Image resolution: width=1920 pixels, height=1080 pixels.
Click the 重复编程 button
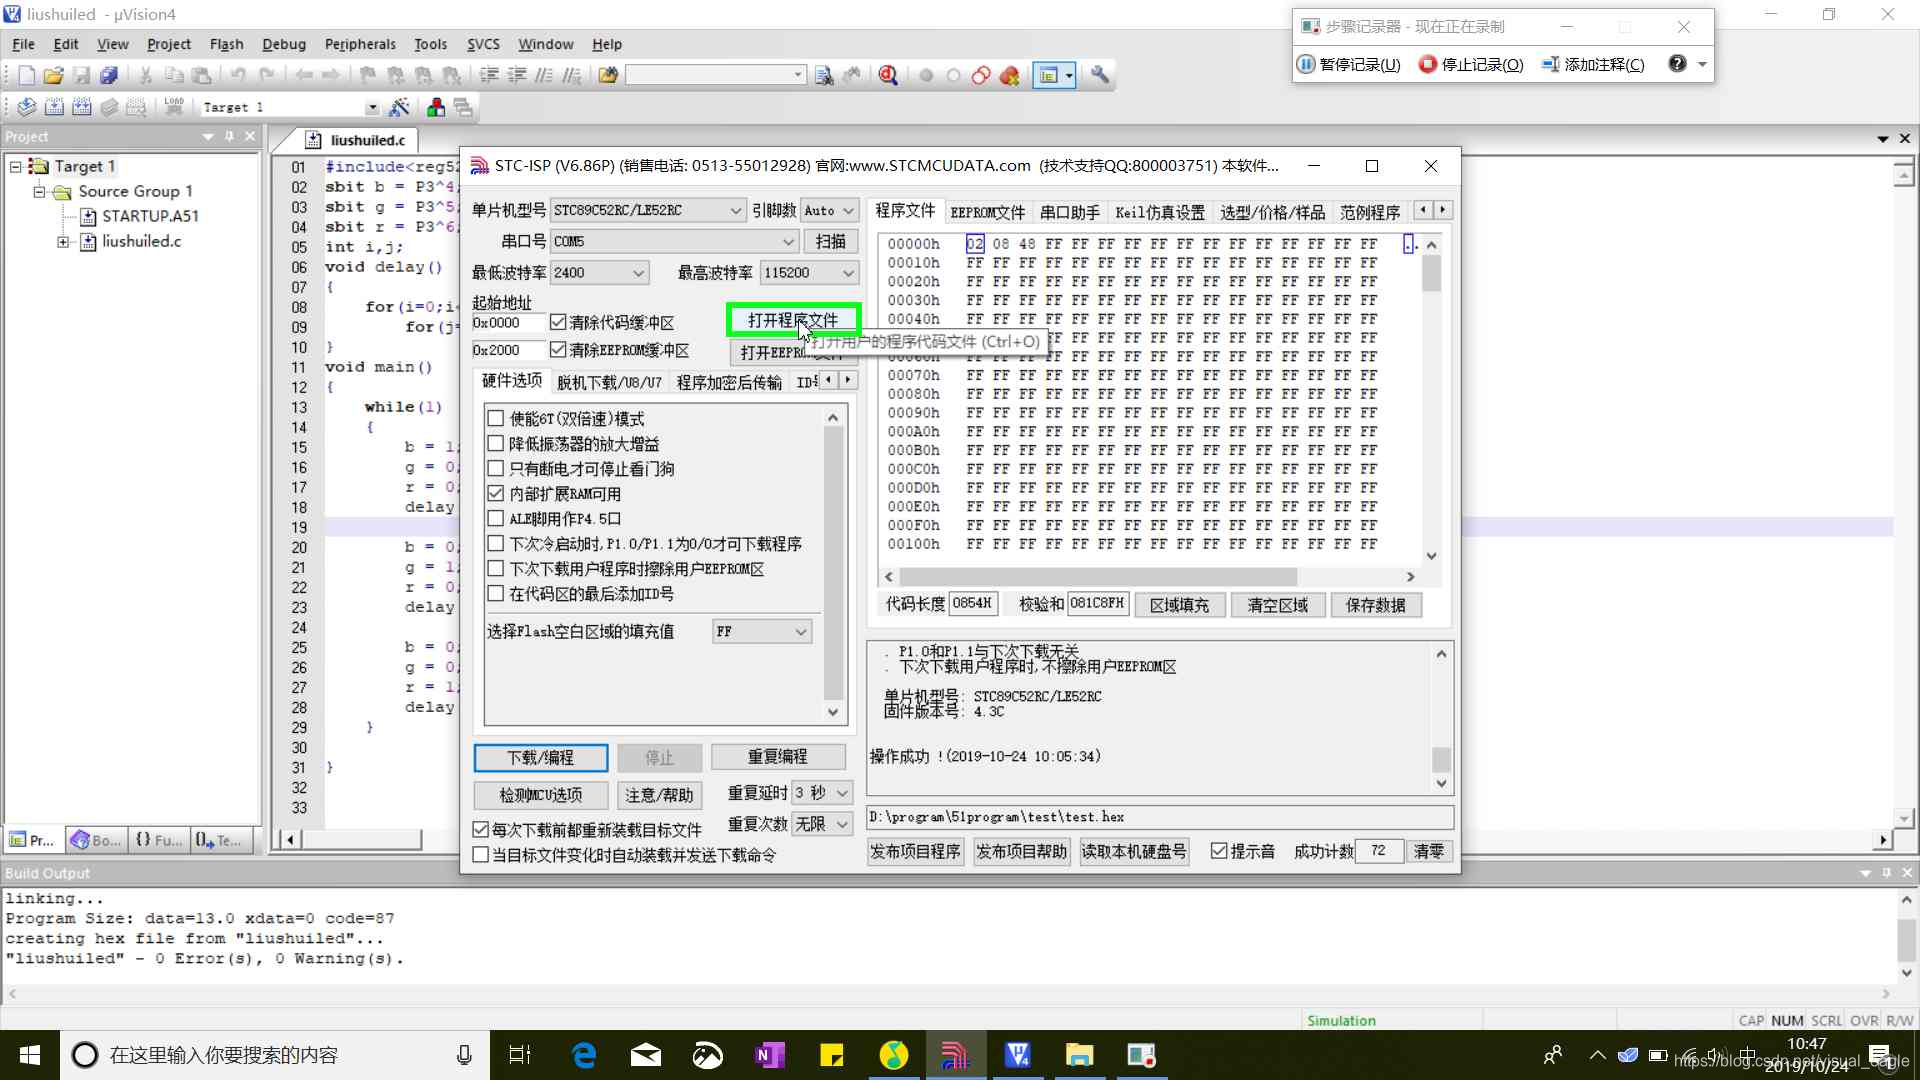(778, 756)
